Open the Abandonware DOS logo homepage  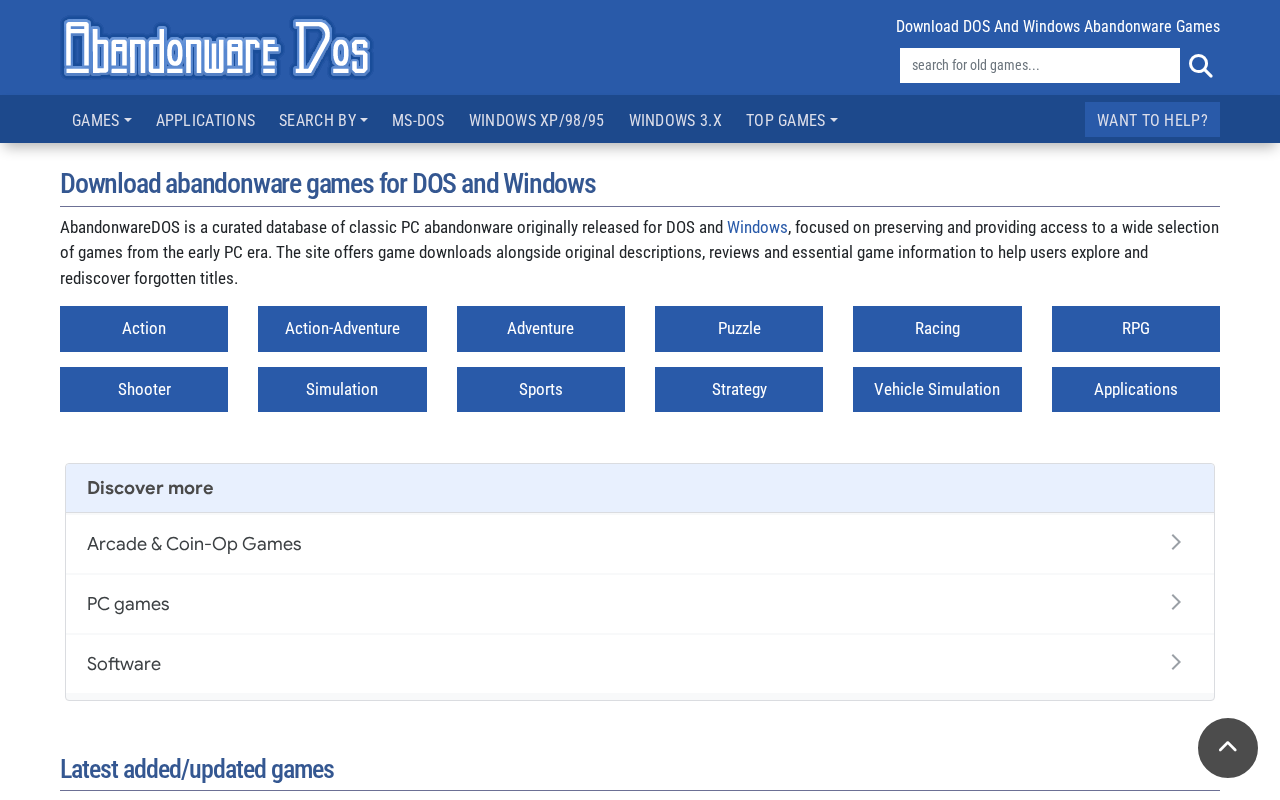217,47
